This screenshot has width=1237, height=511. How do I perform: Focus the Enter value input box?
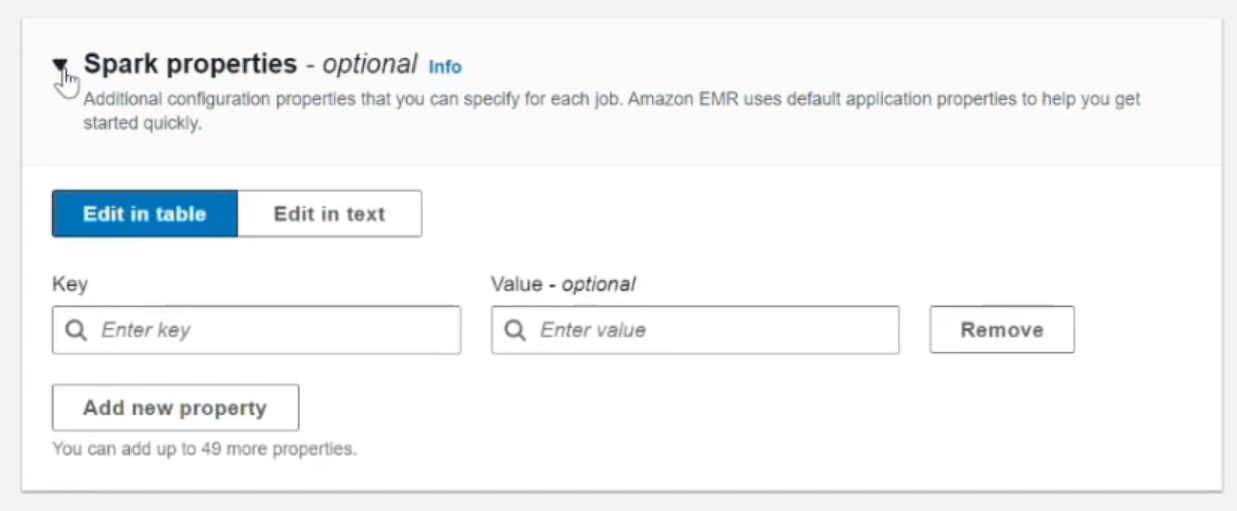[x=710, y=330]
